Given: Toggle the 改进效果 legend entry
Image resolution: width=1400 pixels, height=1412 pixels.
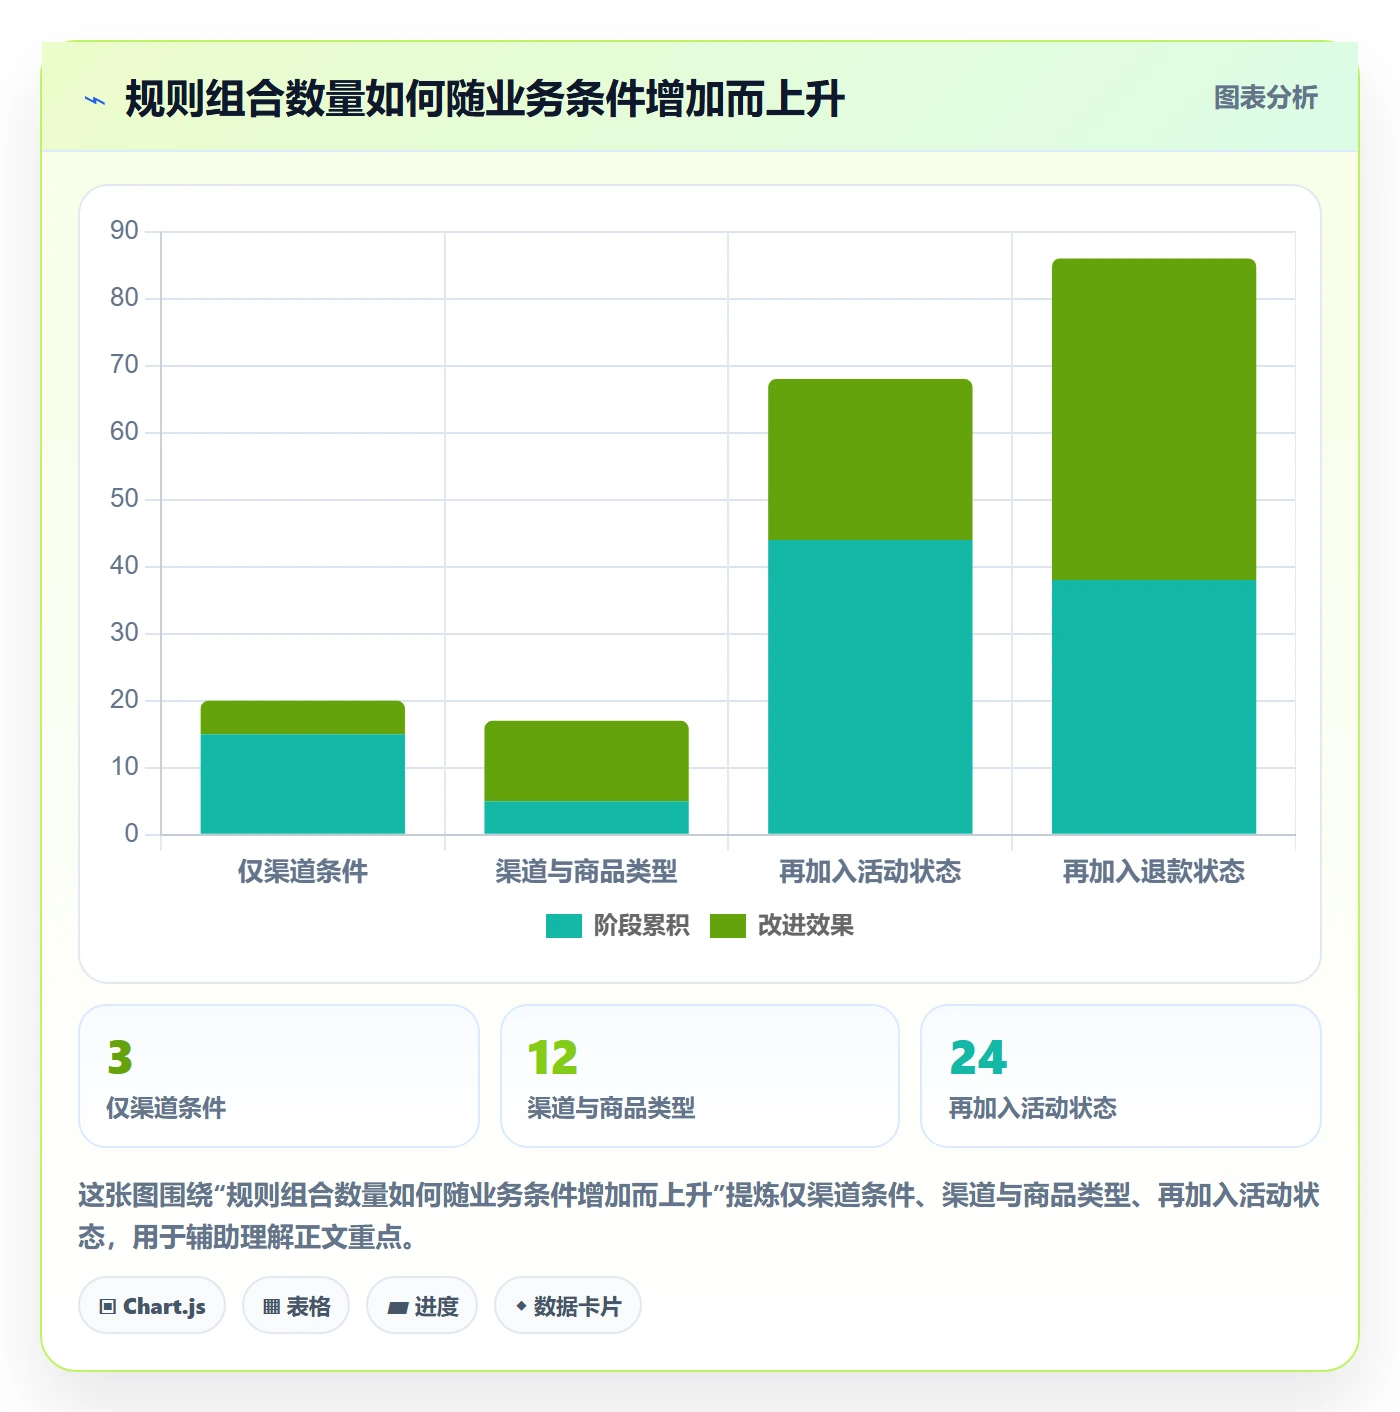Looking at the screenshot, I should coord(781,925).
